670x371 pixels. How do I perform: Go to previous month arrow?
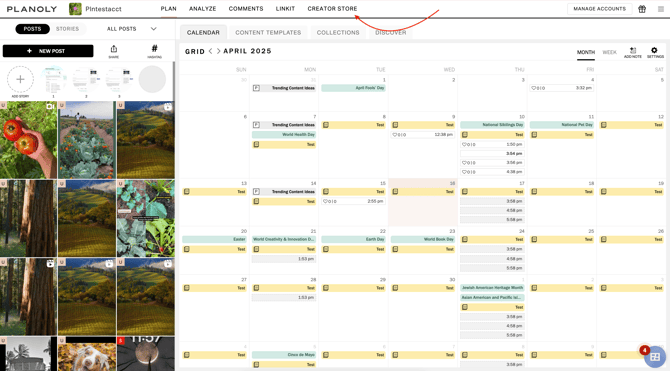211,51
